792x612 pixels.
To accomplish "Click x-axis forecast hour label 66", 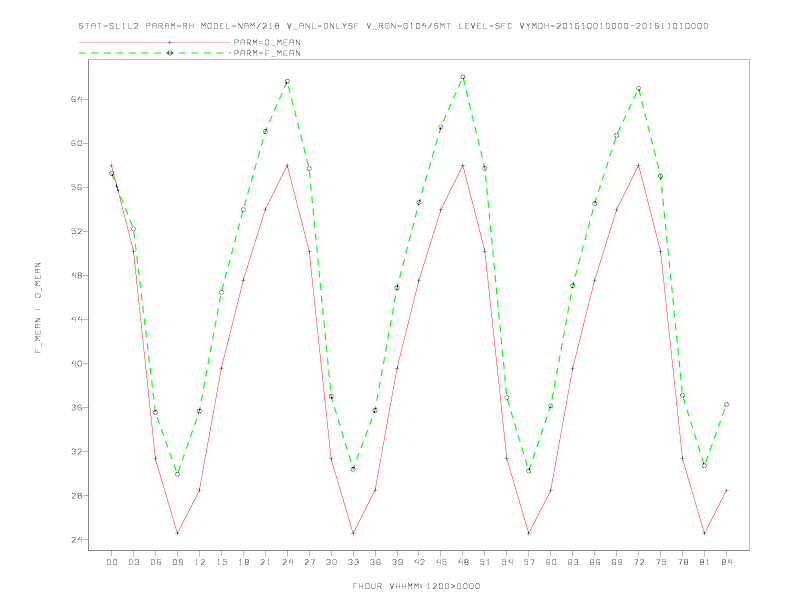I will pos(595,562).
